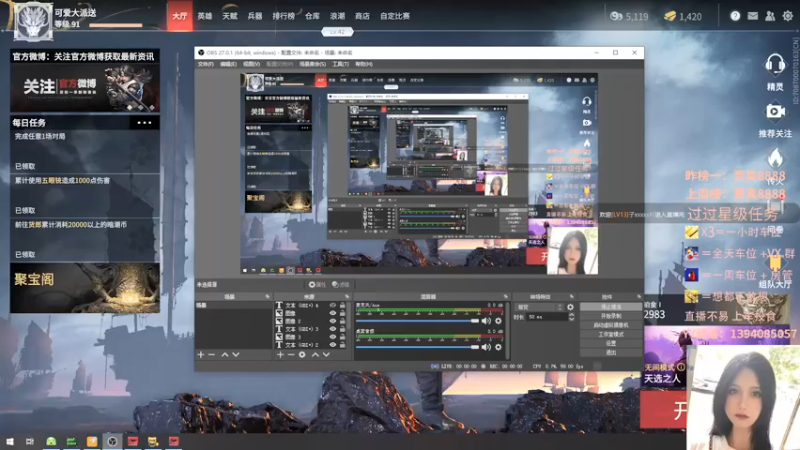Open gear settings for 麦克风/Aux mixer channel
The height and width of the screenshot is (450, 800).
pos(498,321)
